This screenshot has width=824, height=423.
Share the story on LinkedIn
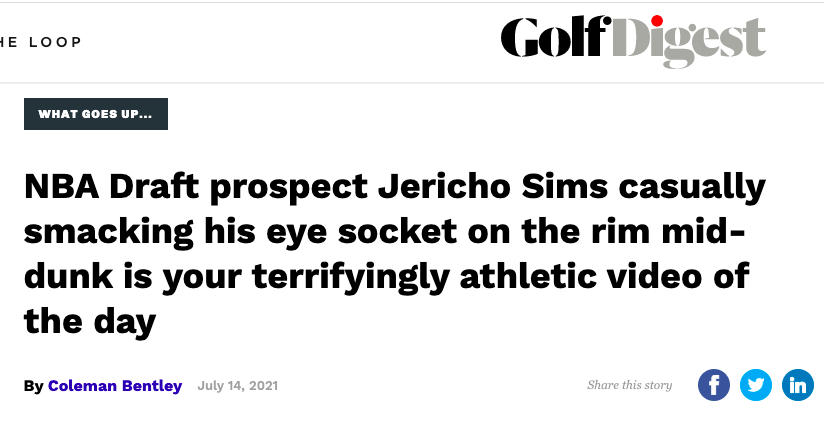(798, 385)
